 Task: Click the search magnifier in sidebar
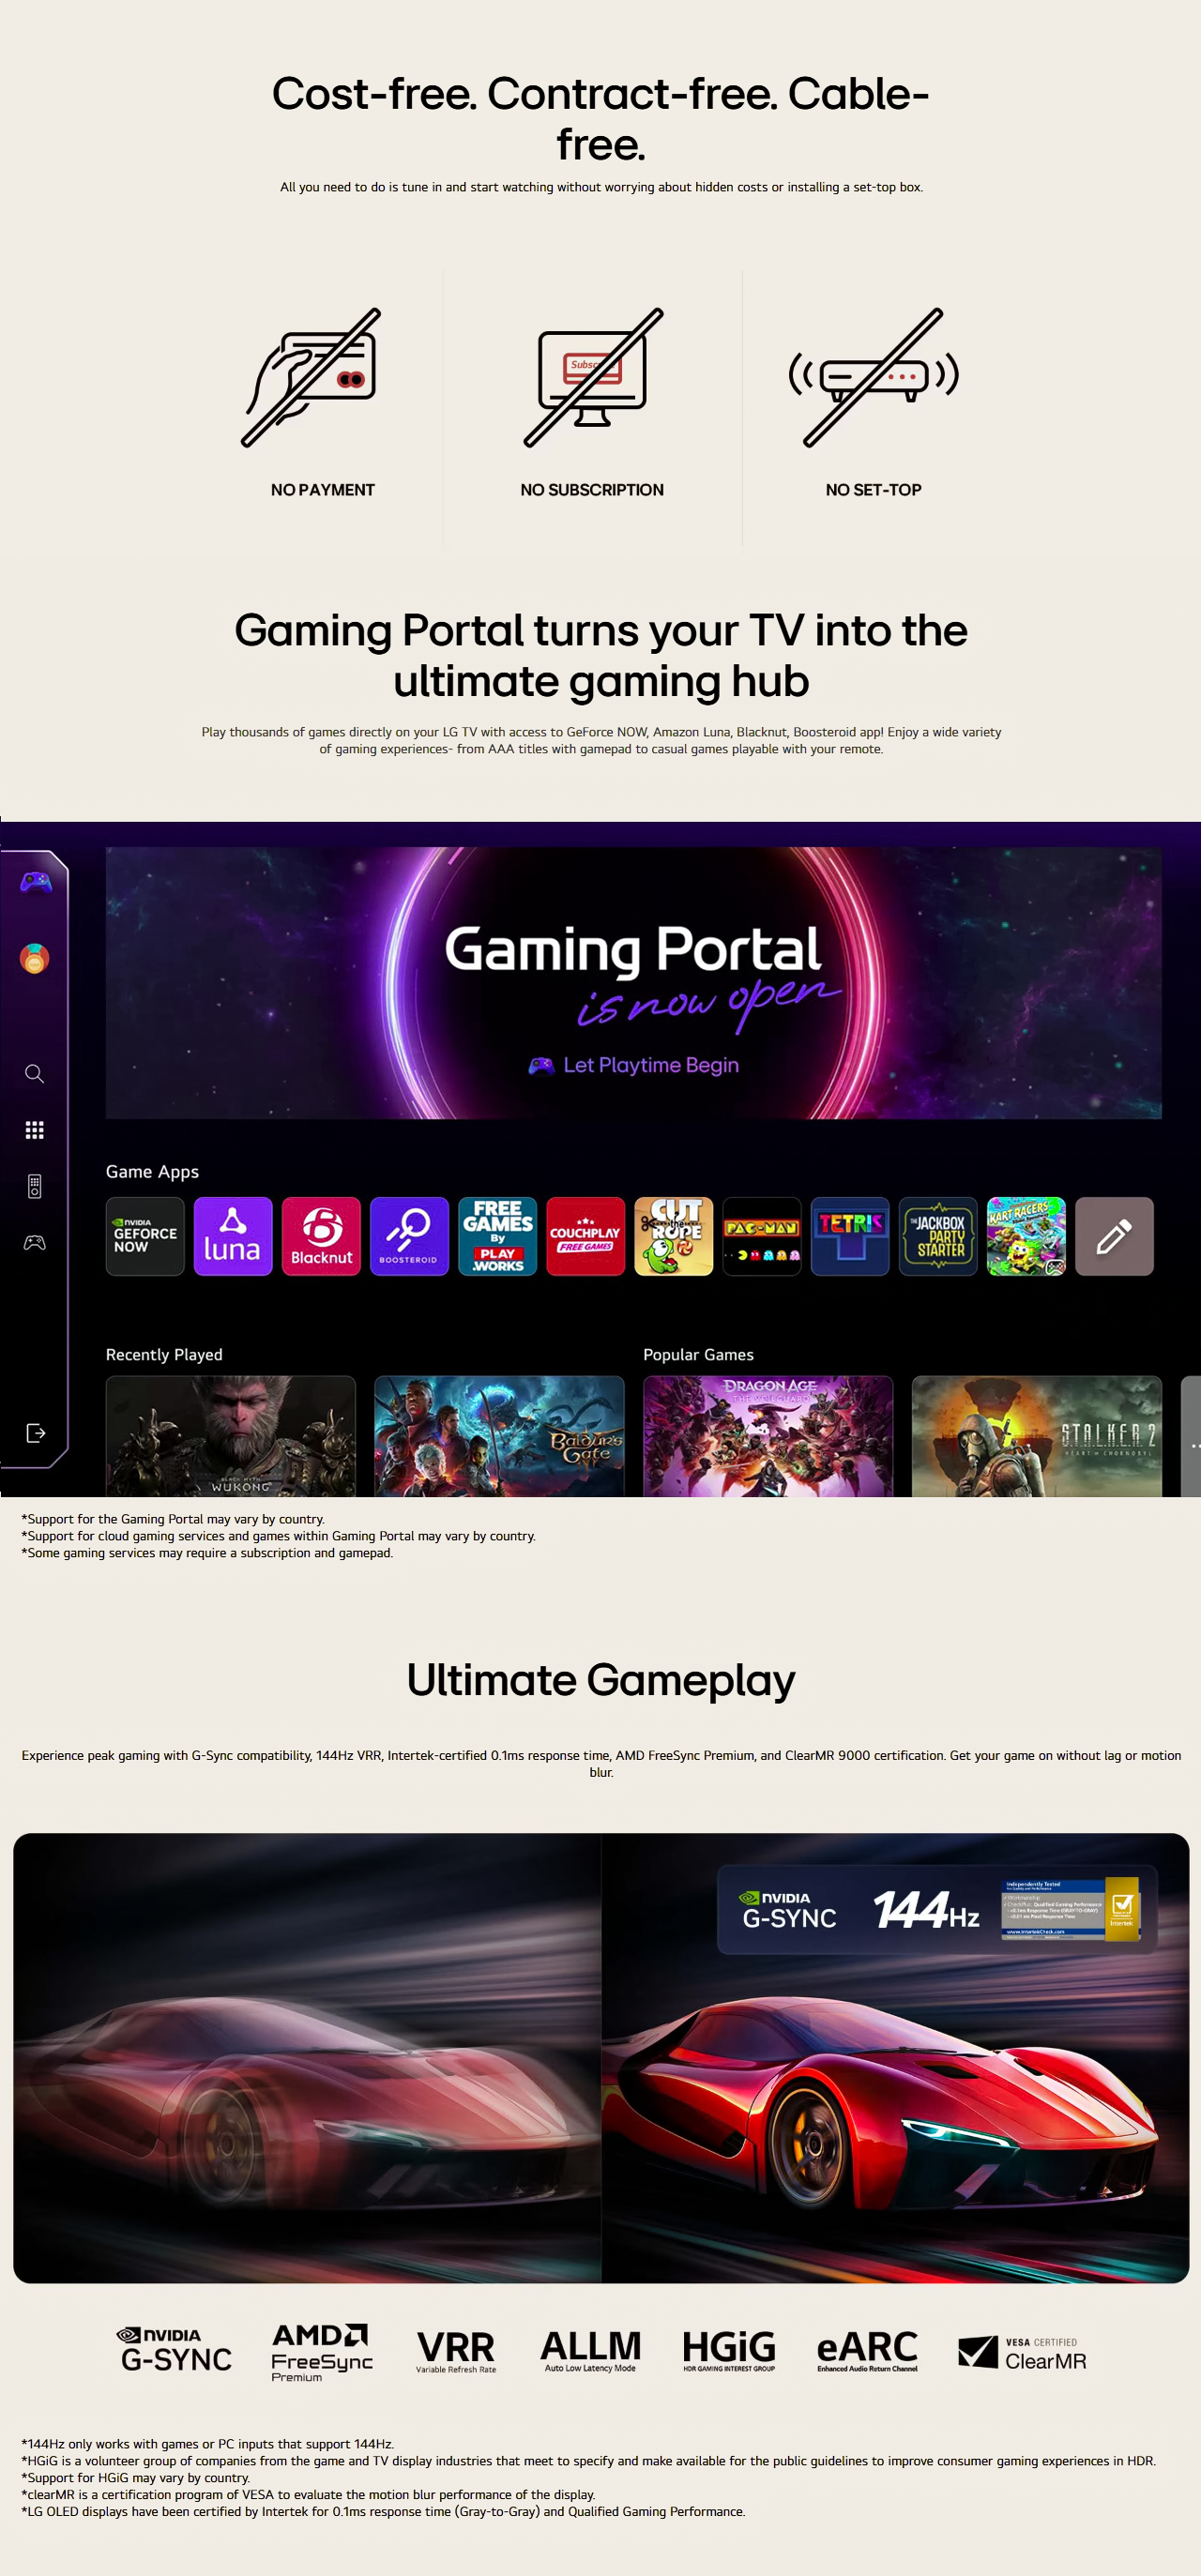(35, 1074)
